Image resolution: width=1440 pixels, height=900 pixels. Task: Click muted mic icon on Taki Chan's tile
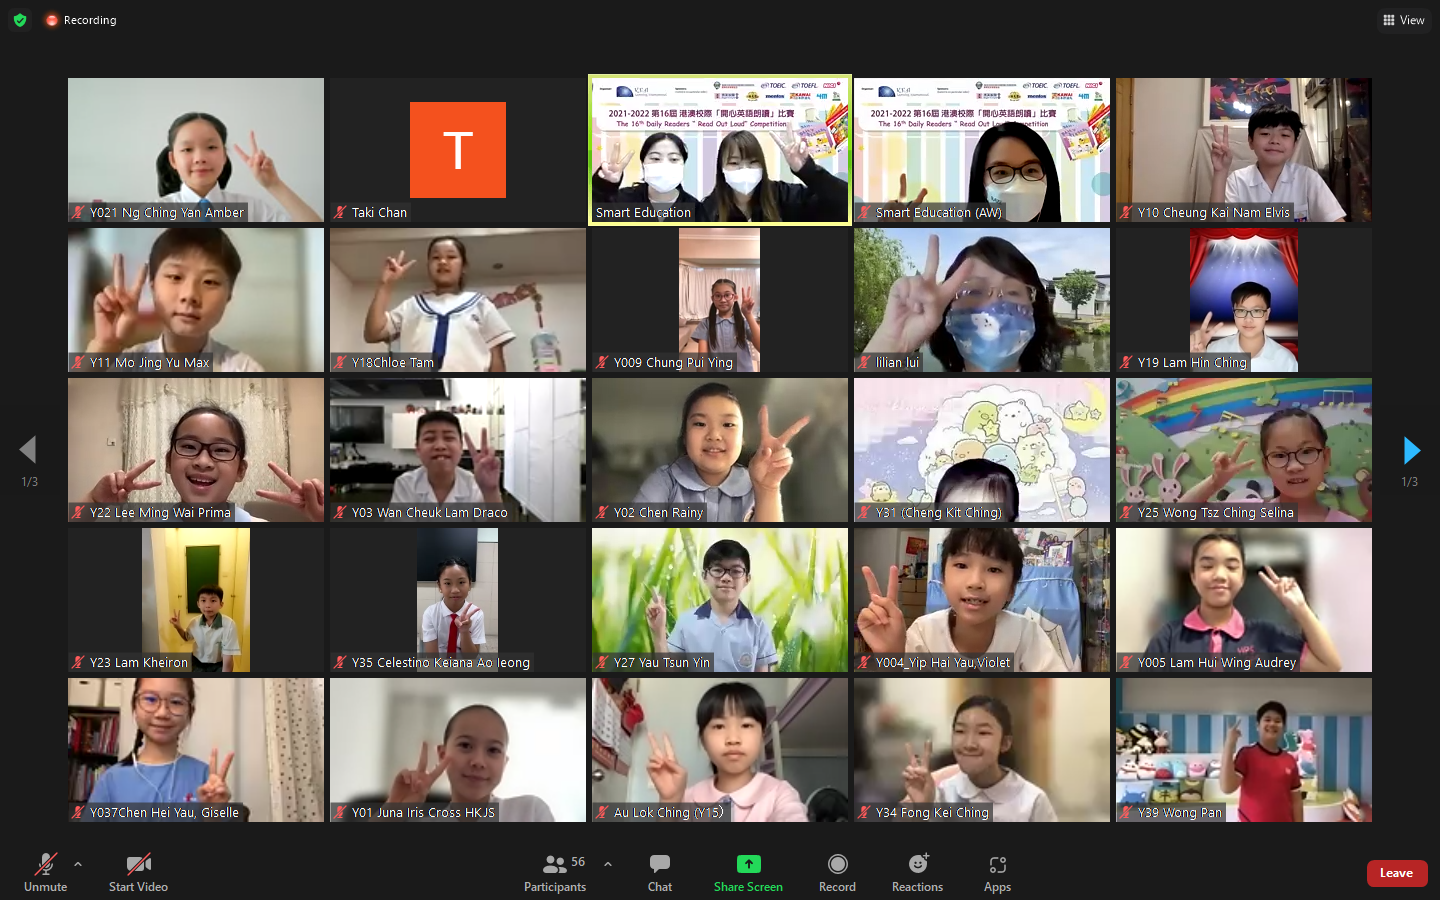pyautogui.click(x=340, y=212)
